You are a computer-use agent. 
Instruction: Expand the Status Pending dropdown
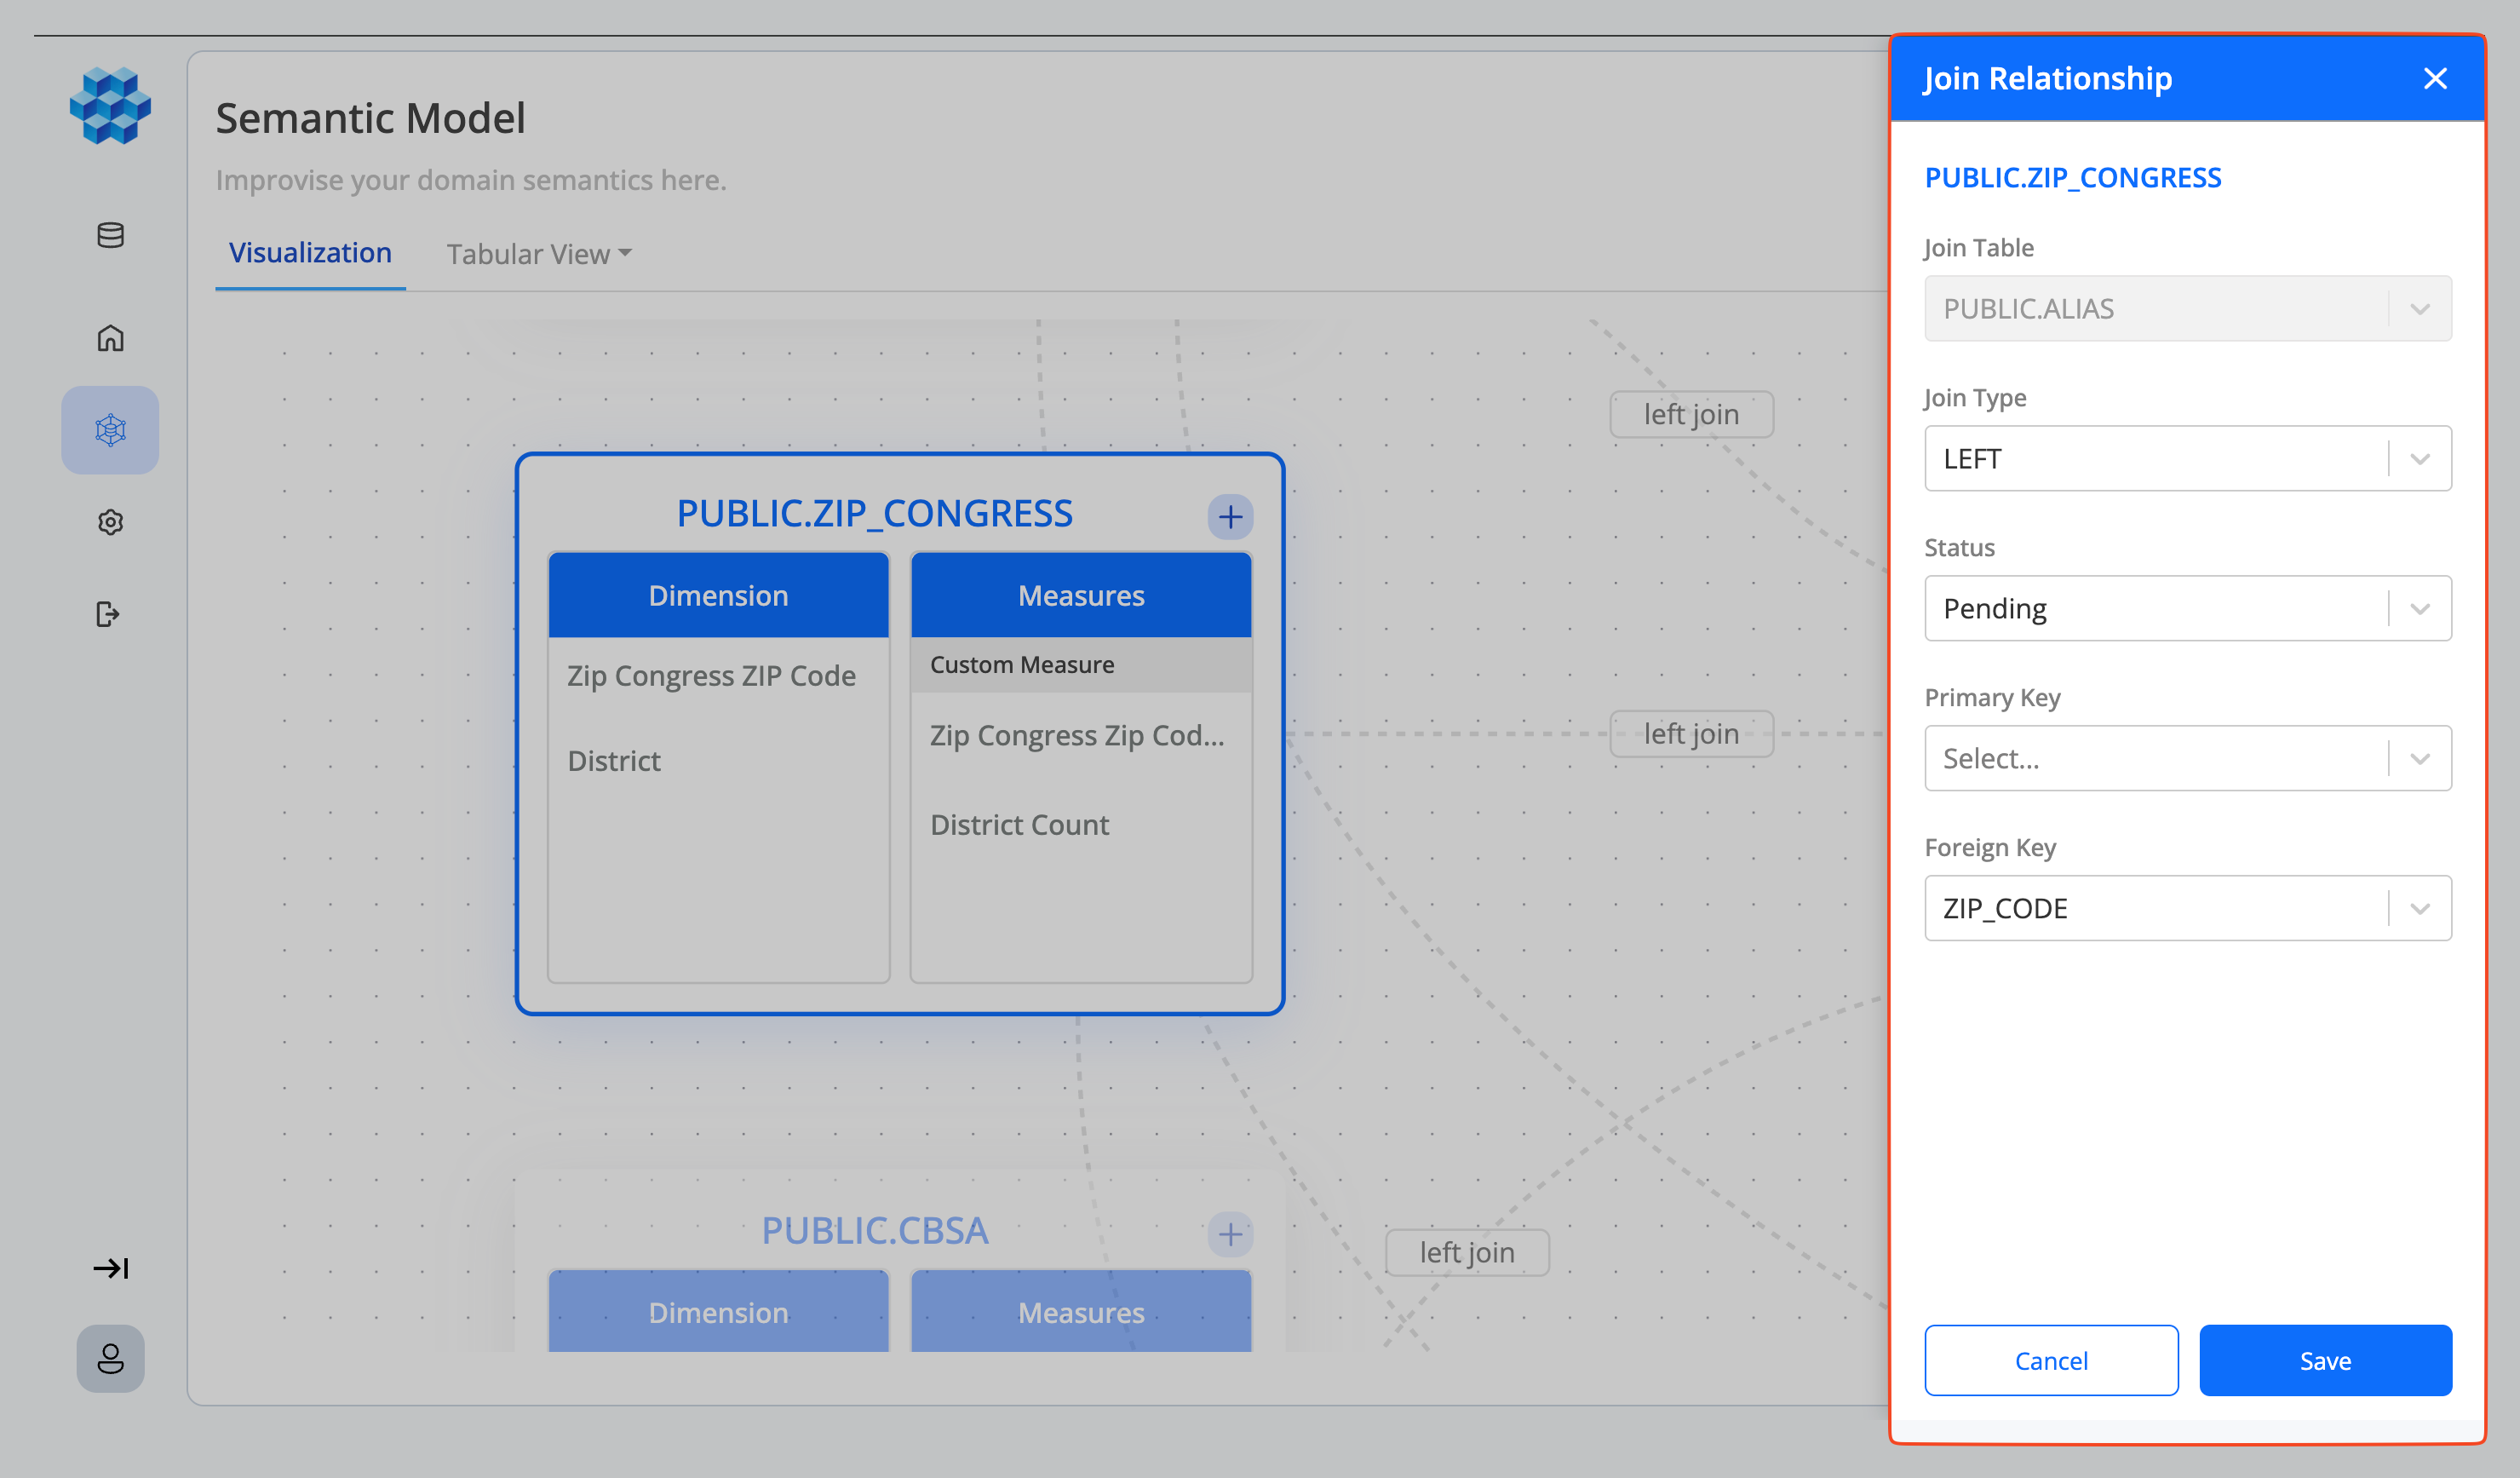tap(2187, 608)
